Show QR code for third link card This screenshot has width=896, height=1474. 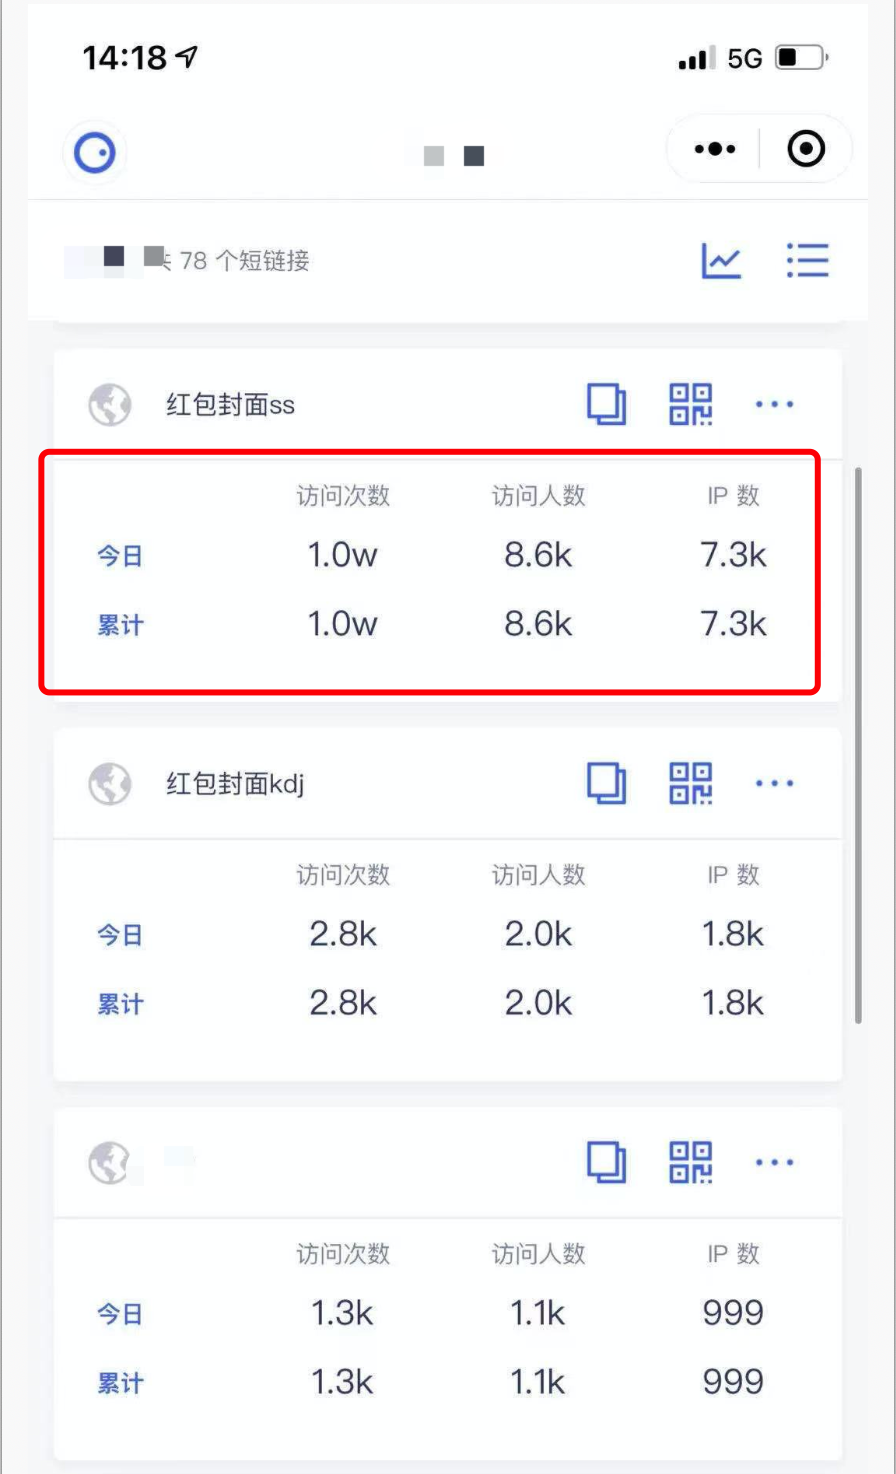coord(691,1162)
